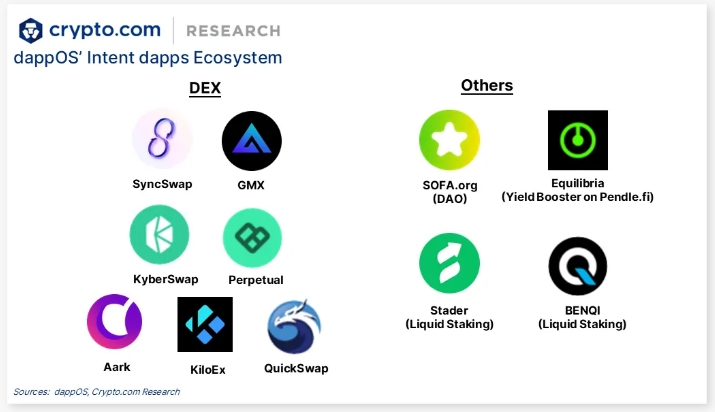
Task: Click the KyberSwap green logo
Action: pos(159,234)
